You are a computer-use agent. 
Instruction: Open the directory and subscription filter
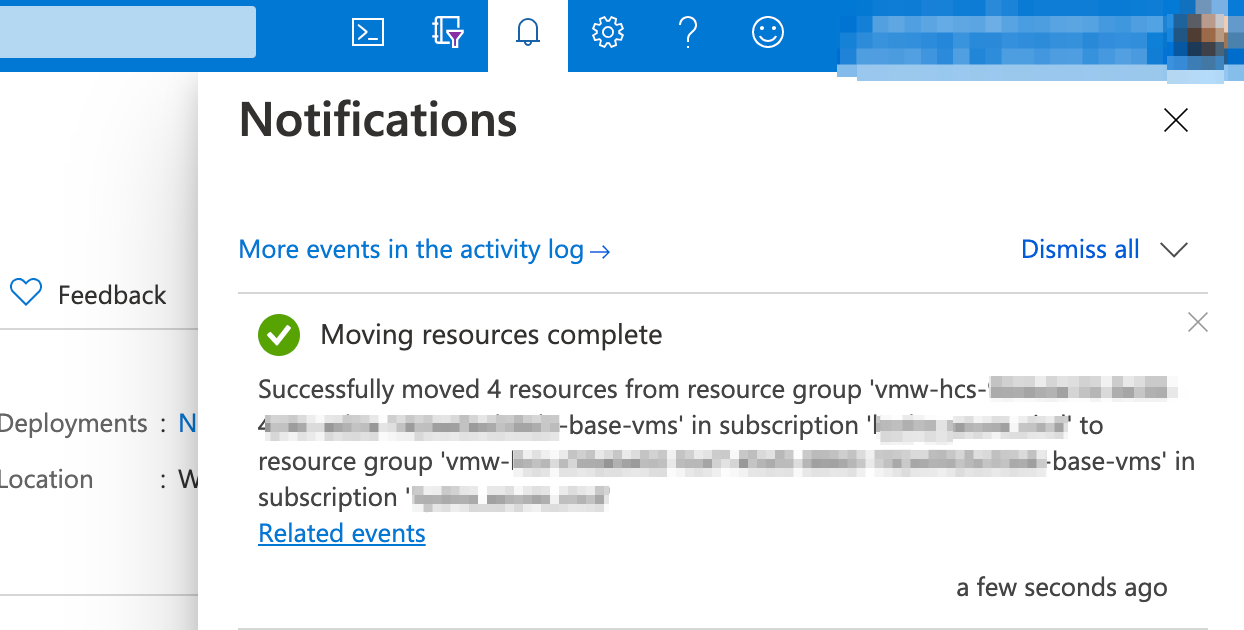coord(448,33)
